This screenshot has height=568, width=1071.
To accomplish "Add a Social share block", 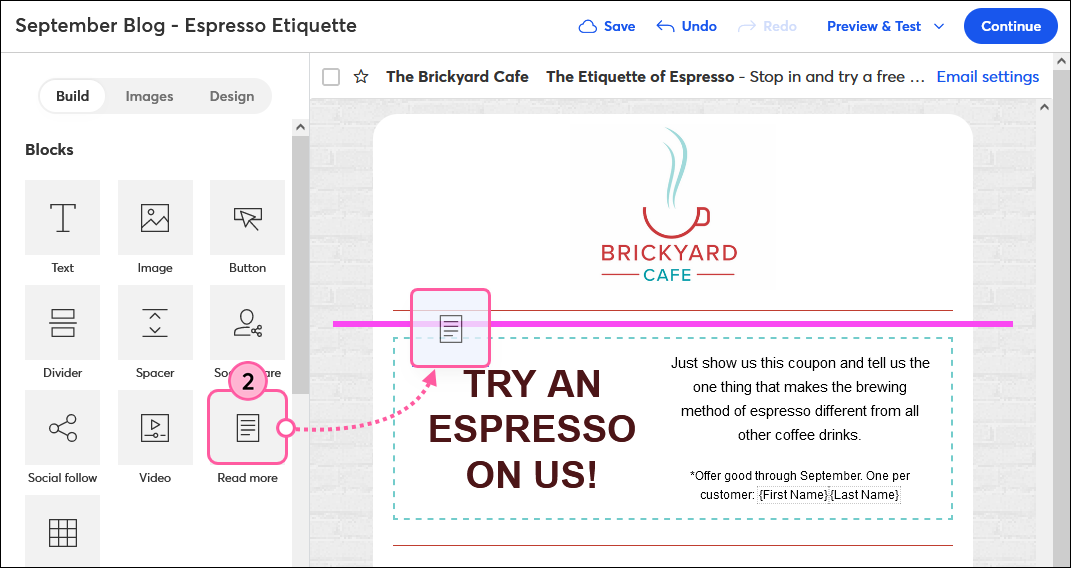I will [x=247, y=322].
